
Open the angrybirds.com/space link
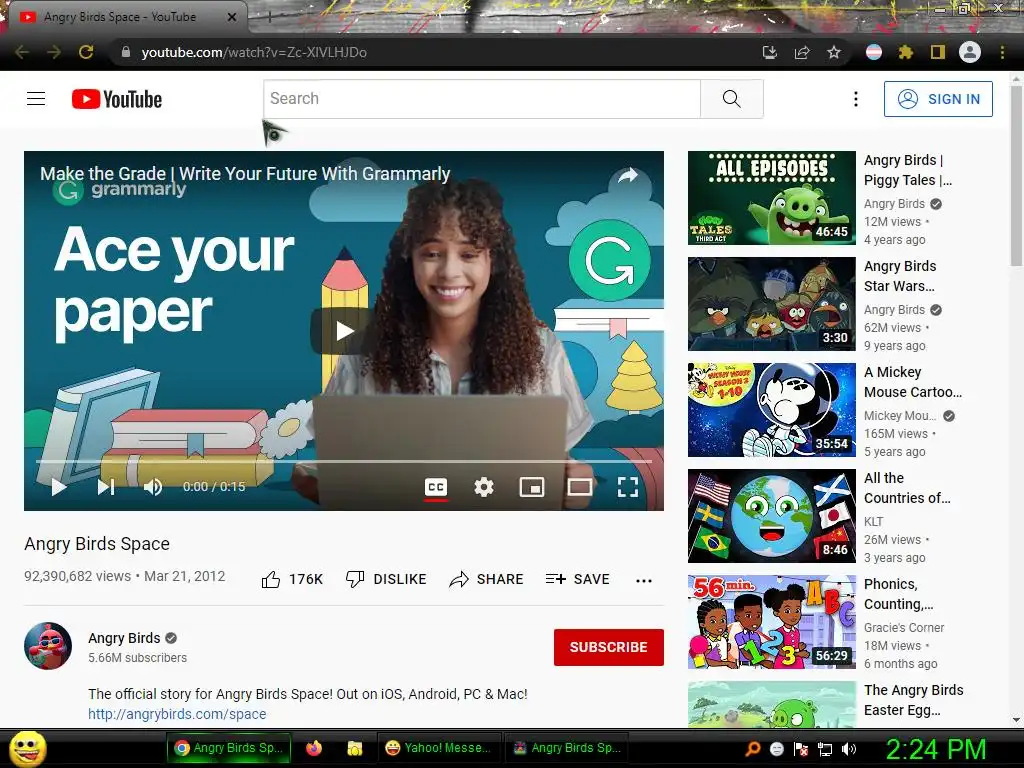[x=177, y=714]
